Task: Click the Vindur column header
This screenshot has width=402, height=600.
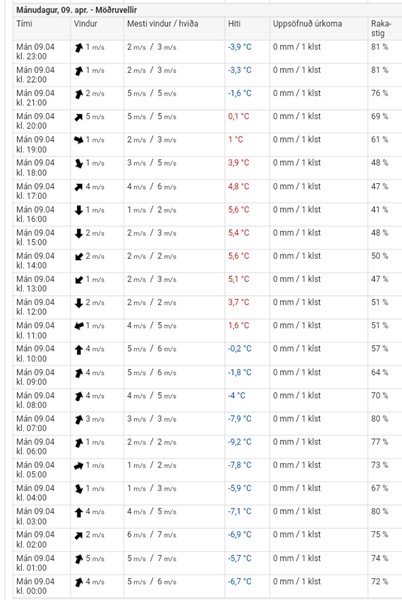Action: click(x=85, y=24)
